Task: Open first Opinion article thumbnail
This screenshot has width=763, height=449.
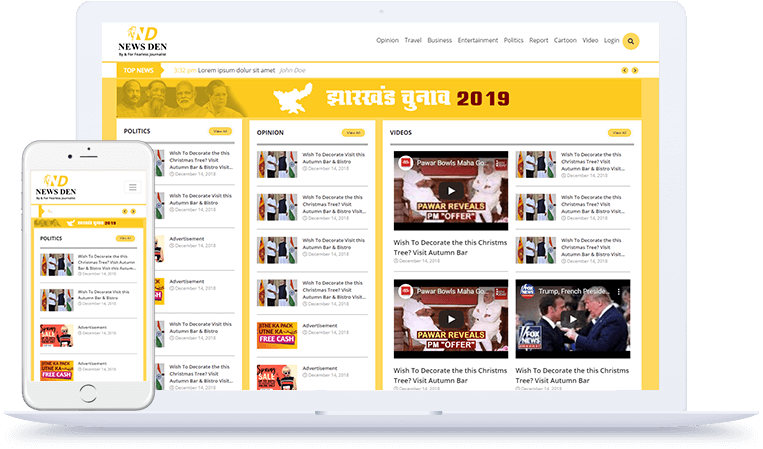Action: pos(277,164)
